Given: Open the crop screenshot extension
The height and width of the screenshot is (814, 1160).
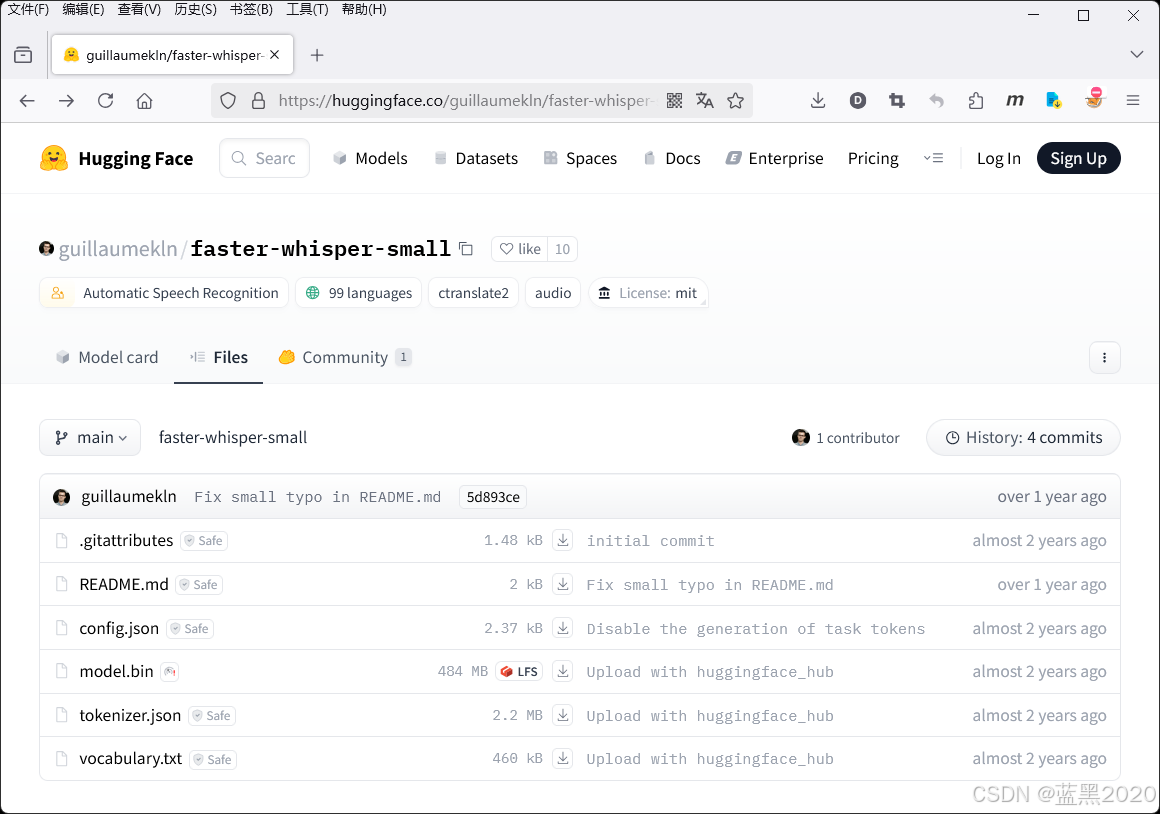Looking at the screenshot, I should click(897, 101).
